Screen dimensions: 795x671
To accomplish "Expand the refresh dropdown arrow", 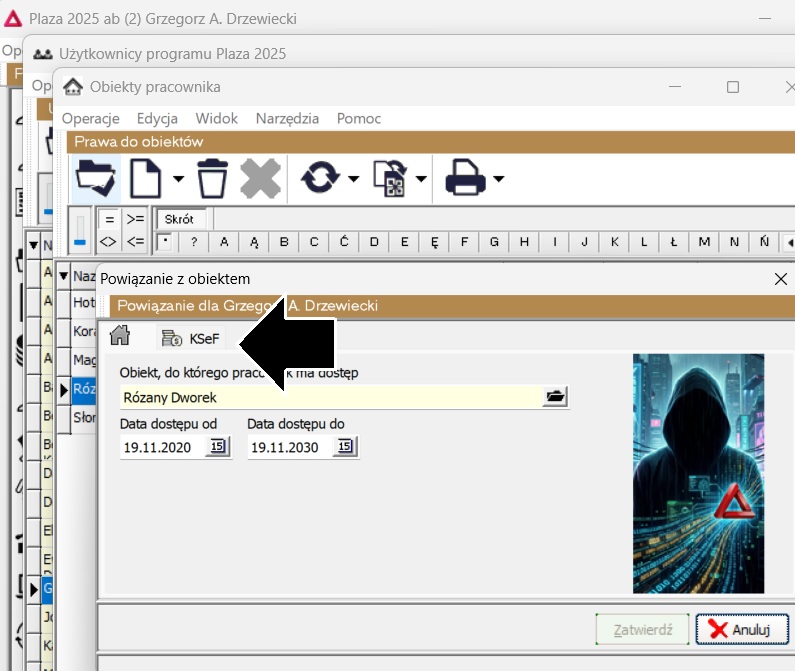I will (x=353, y=179).
